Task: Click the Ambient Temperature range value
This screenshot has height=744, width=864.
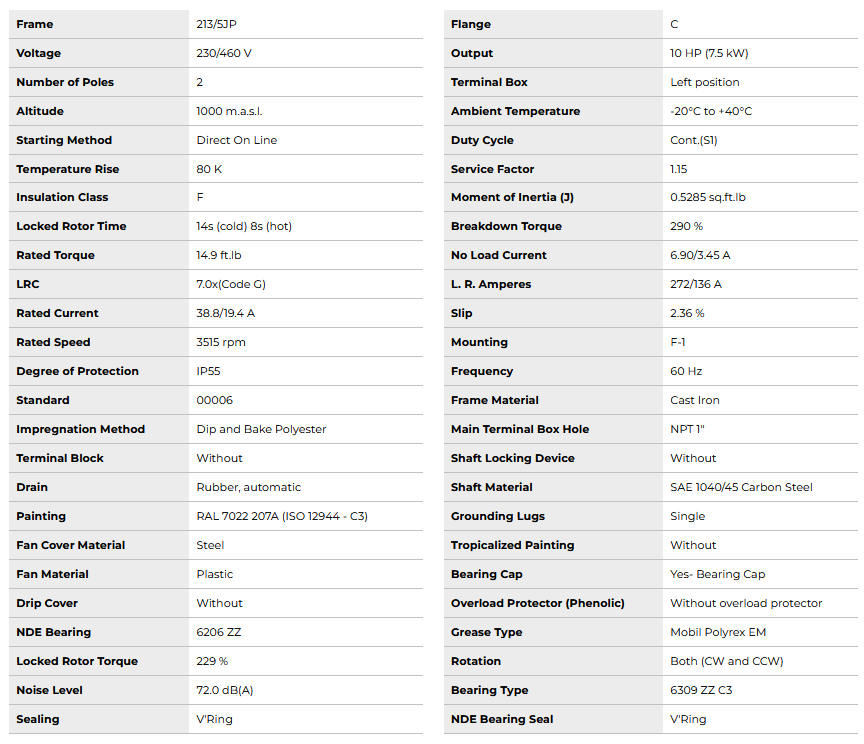Action: click(x=711, y=111)
